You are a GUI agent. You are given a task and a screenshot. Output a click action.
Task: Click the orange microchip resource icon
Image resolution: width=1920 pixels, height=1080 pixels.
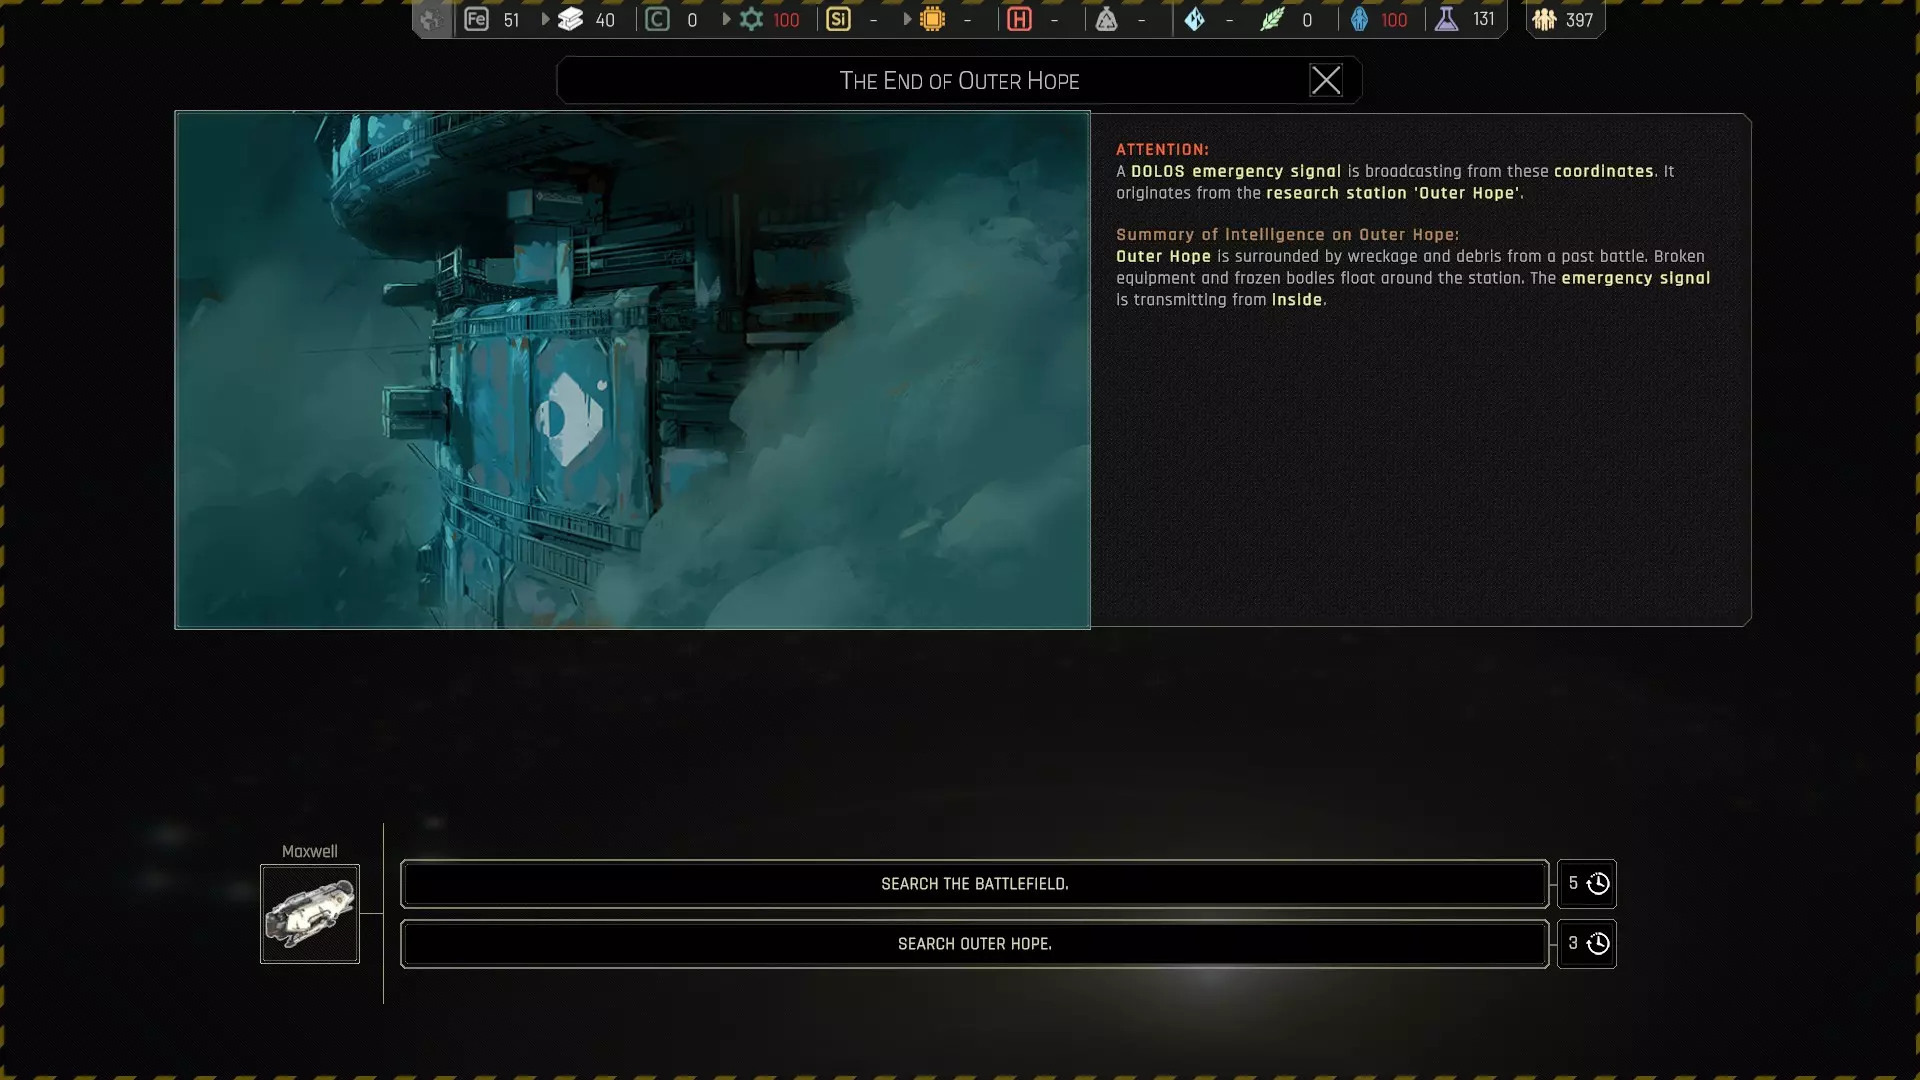pyautogui.click(x=932, y=19)
